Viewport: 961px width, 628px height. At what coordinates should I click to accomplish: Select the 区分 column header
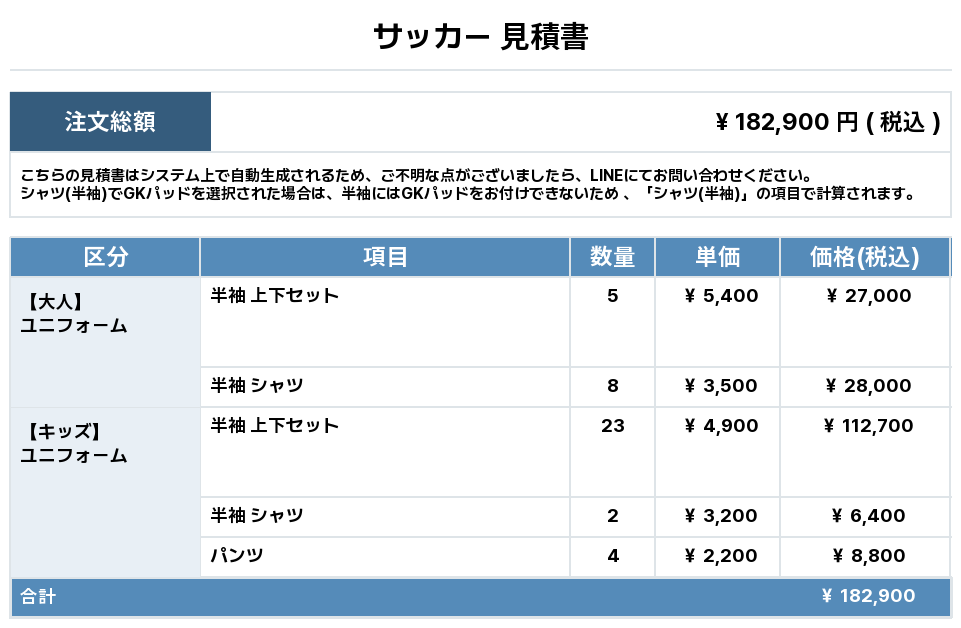point(105,257)
